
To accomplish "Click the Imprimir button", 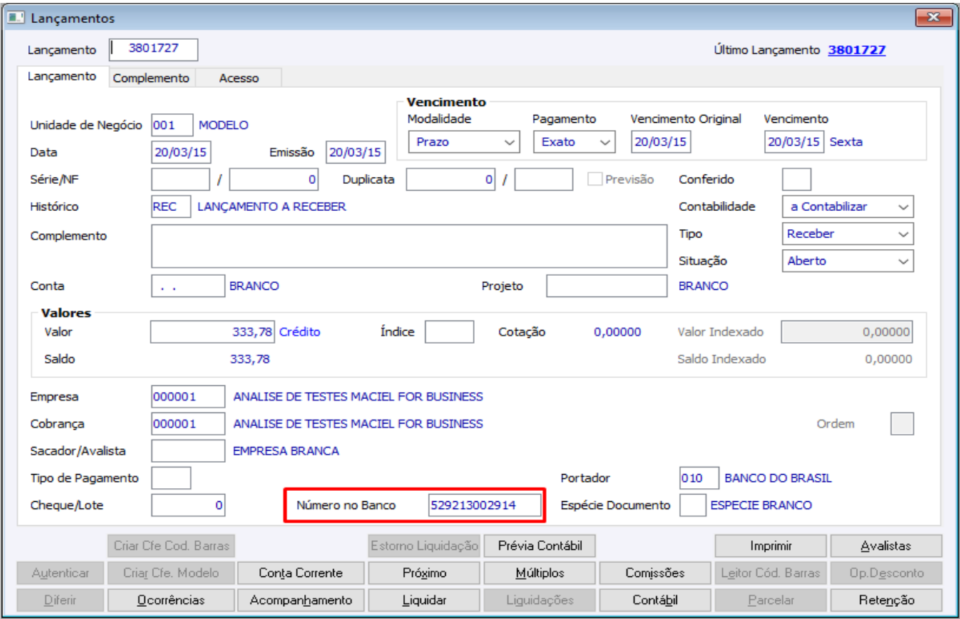I will tap(770, 546).
